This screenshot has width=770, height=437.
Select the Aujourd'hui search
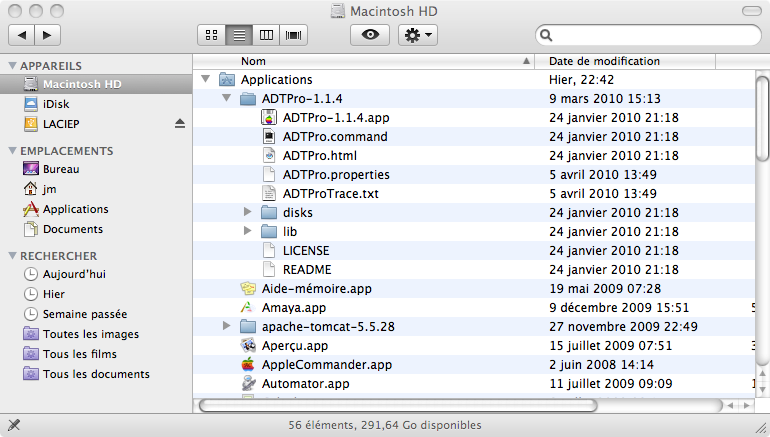(x=74, y=274)
